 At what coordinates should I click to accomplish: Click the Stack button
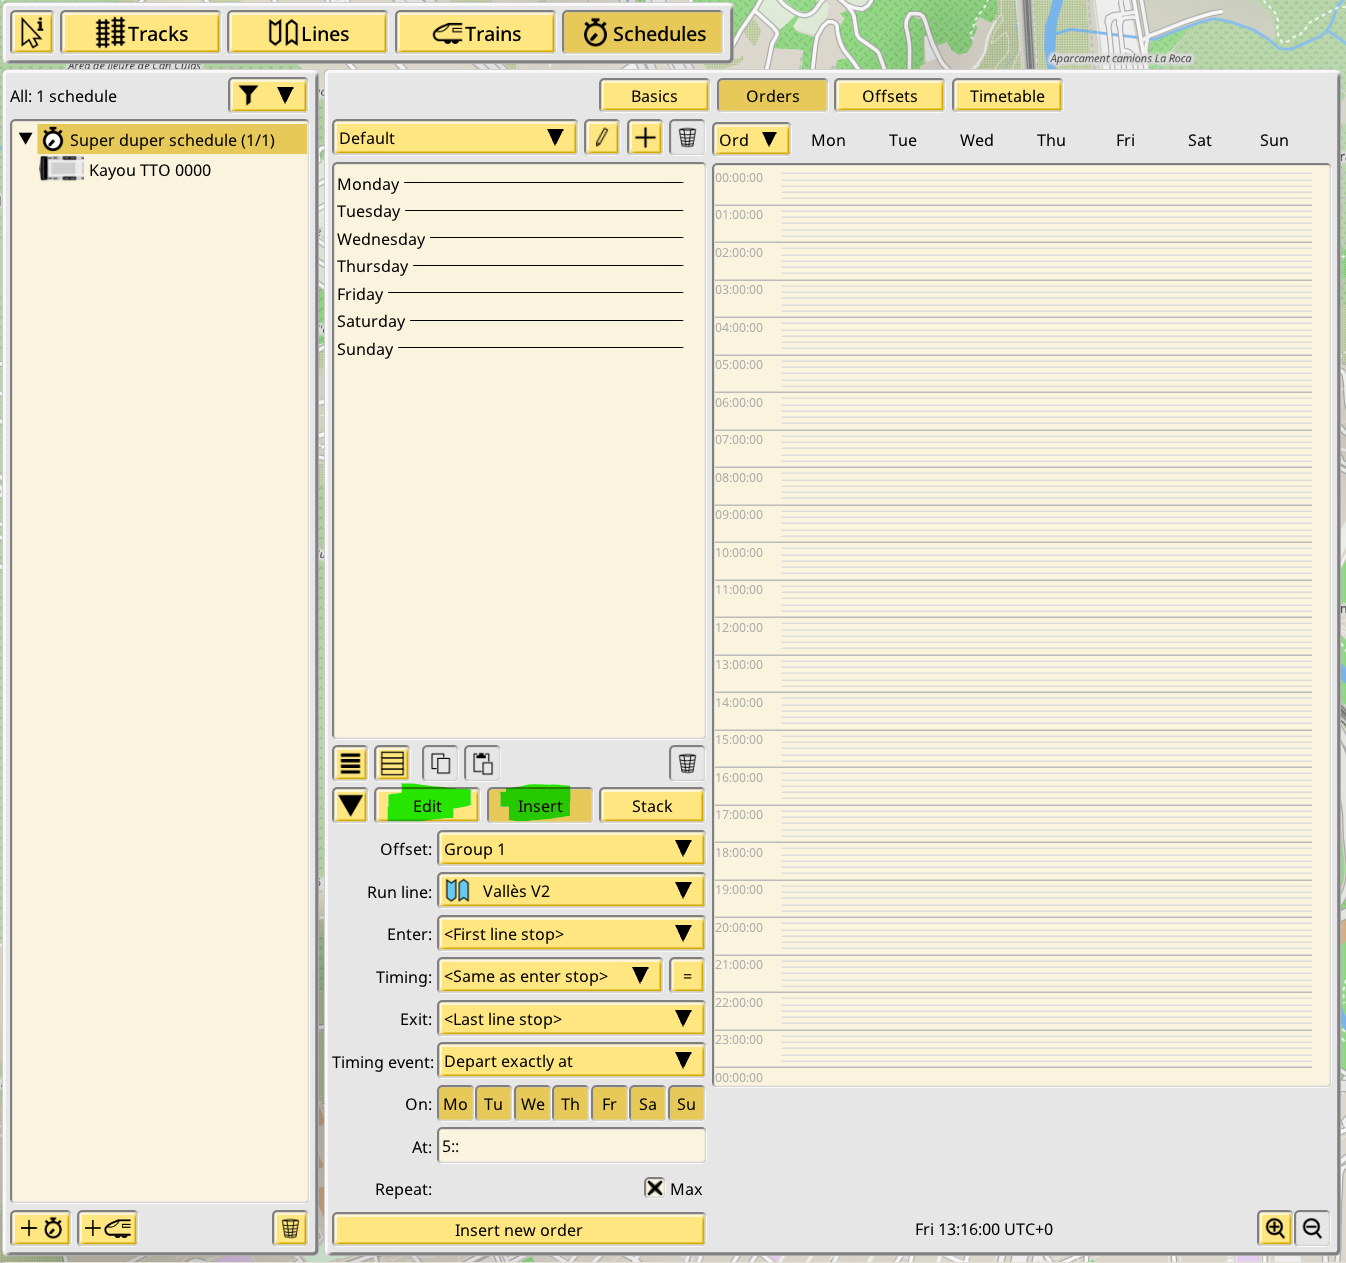tap(651, 806)
